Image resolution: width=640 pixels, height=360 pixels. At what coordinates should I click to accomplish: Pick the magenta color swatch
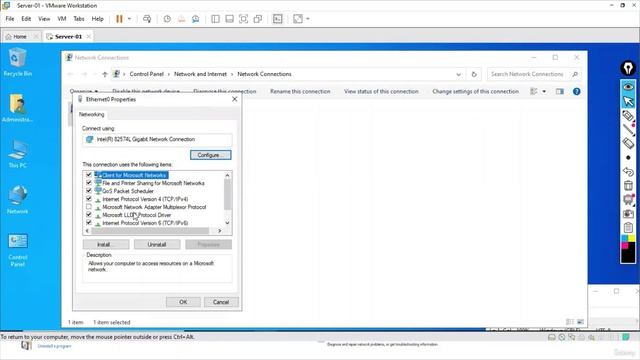[x=625, y=245]
